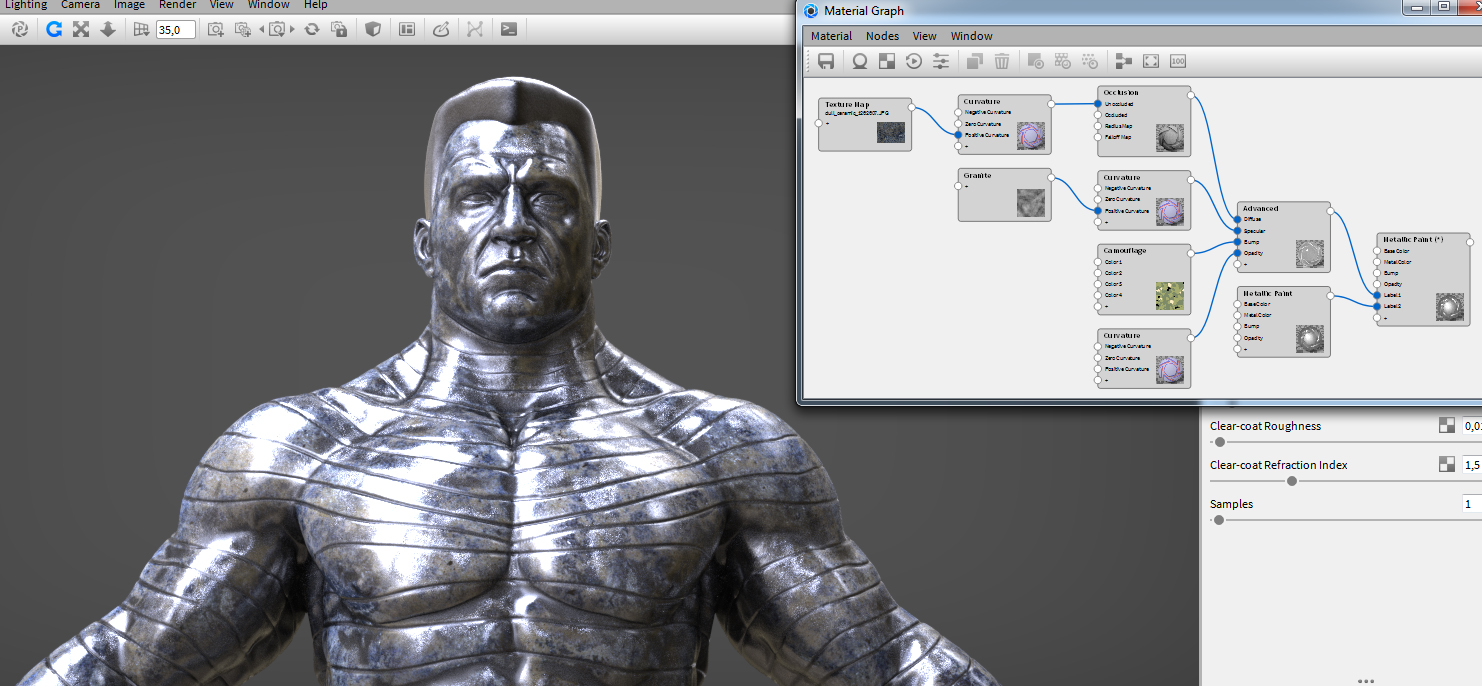
Task: Open the Help menu
Action: click(316, 5)
